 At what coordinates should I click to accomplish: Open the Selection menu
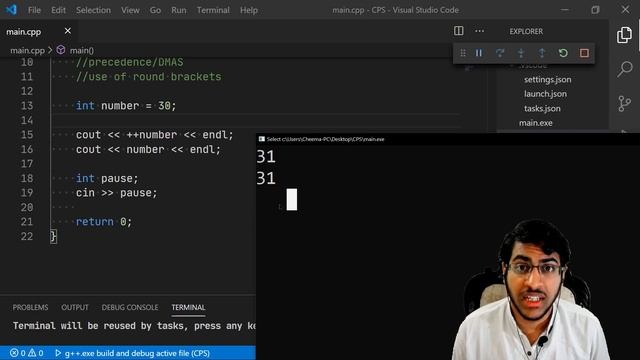(93, 10)
